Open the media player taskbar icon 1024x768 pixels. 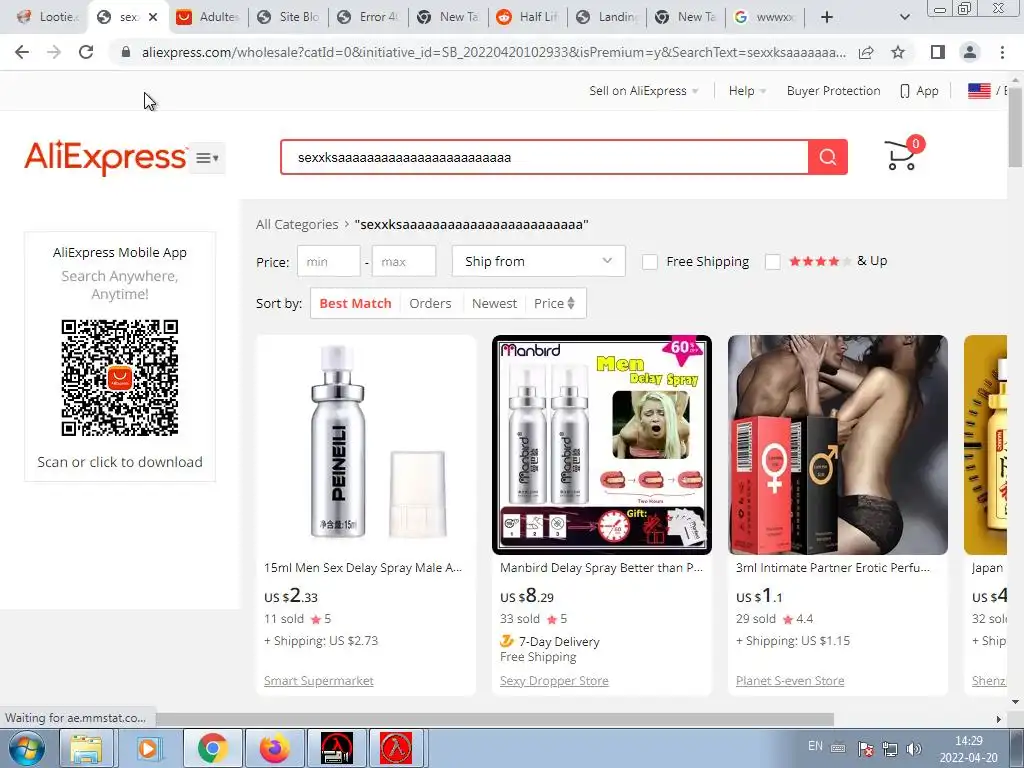coord(148,748)
